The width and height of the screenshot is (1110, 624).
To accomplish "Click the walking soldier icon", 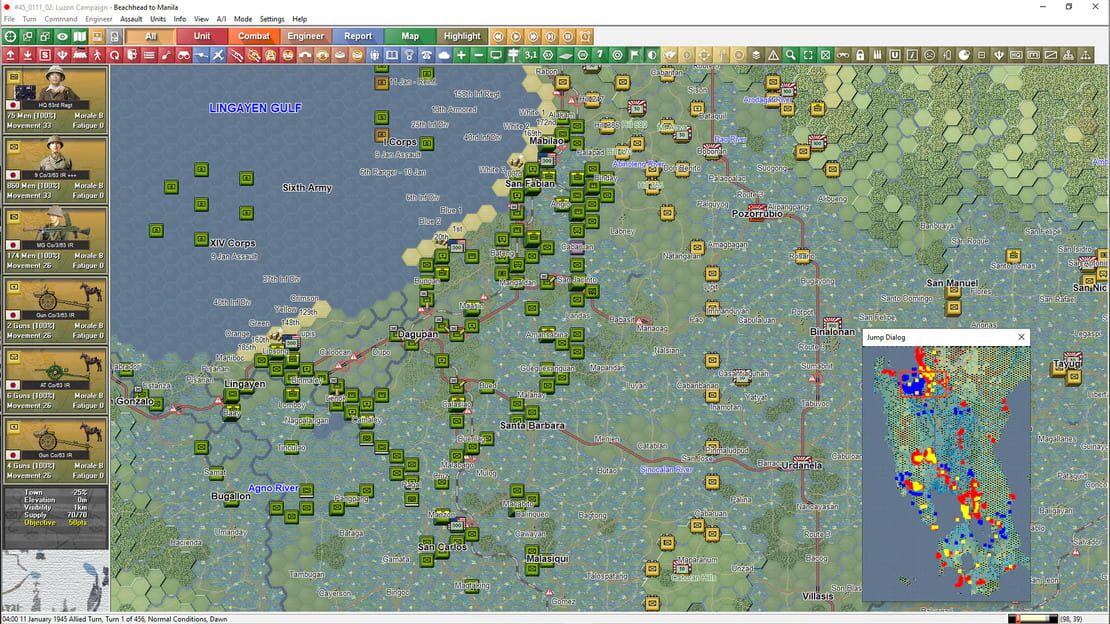I will (x=97, y=55).
